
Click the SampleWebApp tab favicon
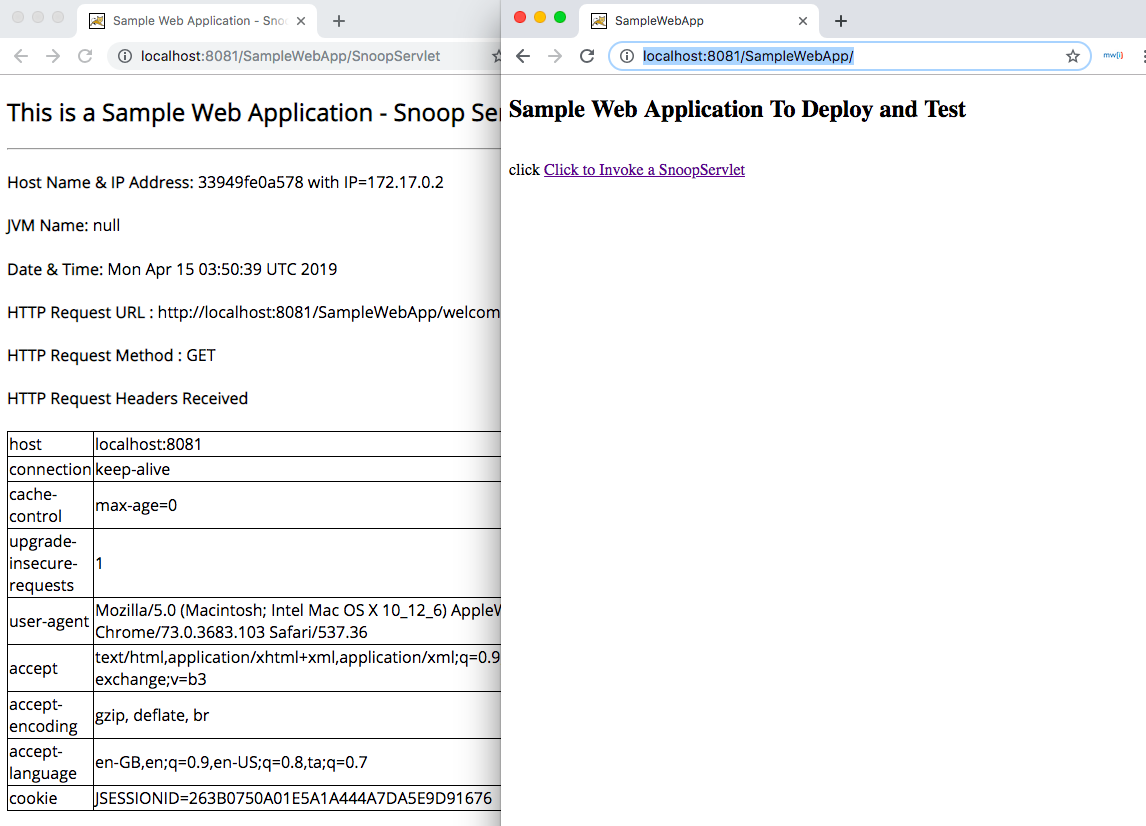pyautogui.click(x=599, y=21)
